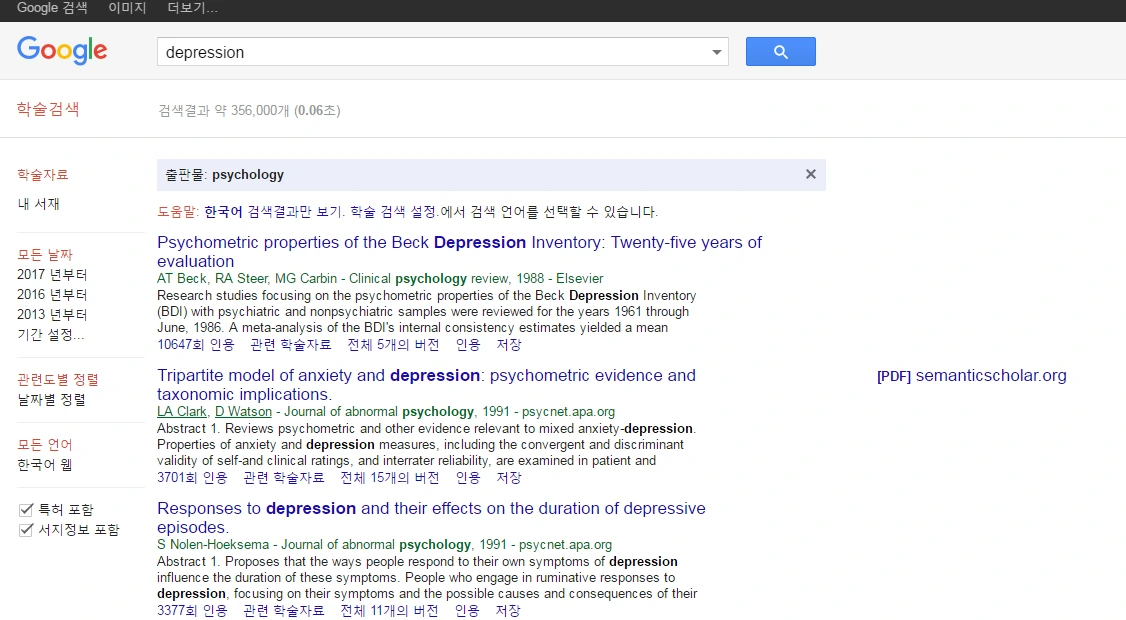
Task: Open 더보기 menu in the top bar
Action: (x=192, y=8)
